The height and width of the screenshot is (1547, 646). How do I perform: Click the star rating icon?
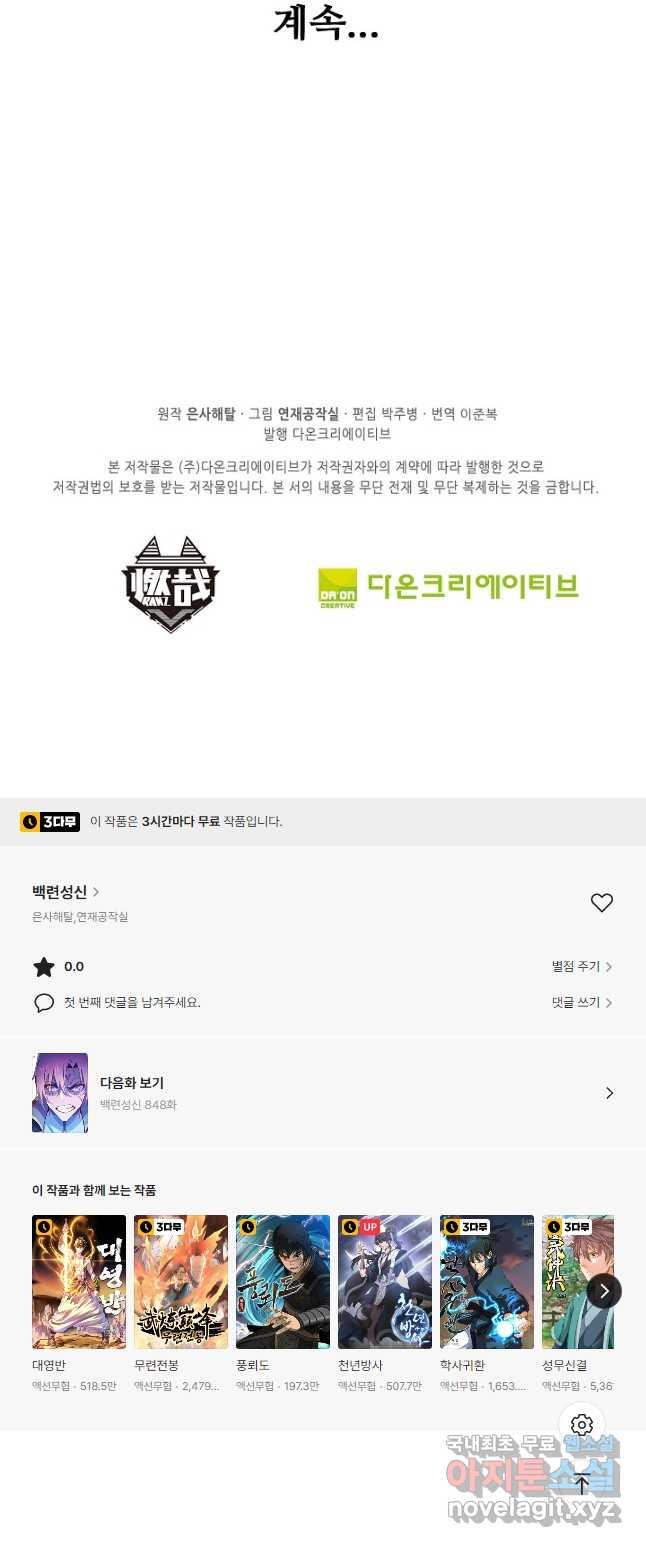coord(44,967)
